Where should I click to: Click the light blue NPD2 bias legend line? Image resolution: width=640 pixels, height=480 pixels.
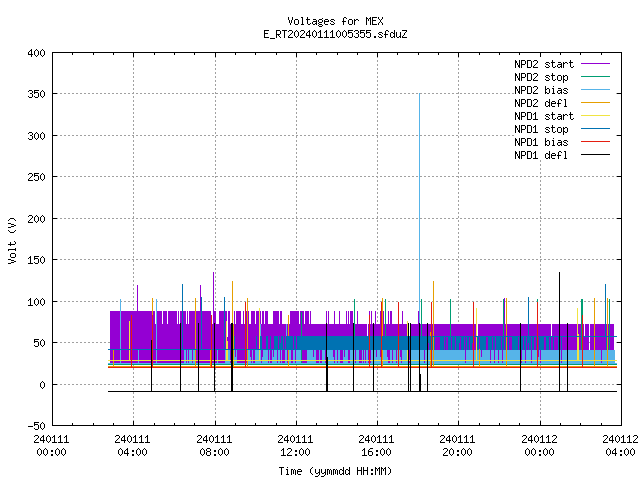click(x=596, y=90)
